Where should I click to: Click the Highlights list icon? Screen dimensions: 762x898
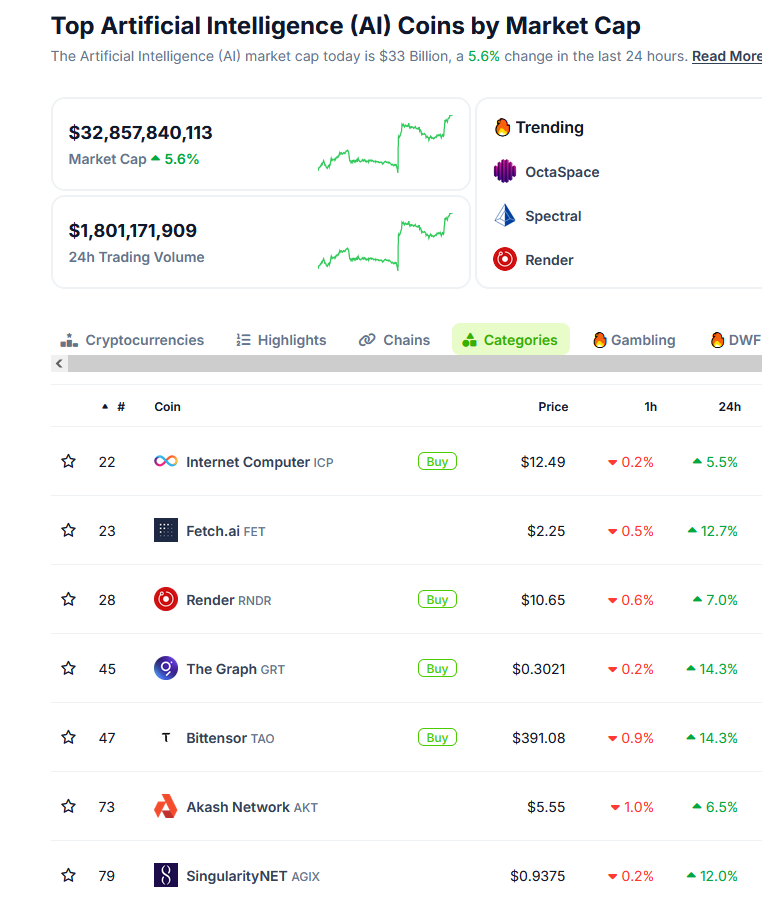click(243, 340)
